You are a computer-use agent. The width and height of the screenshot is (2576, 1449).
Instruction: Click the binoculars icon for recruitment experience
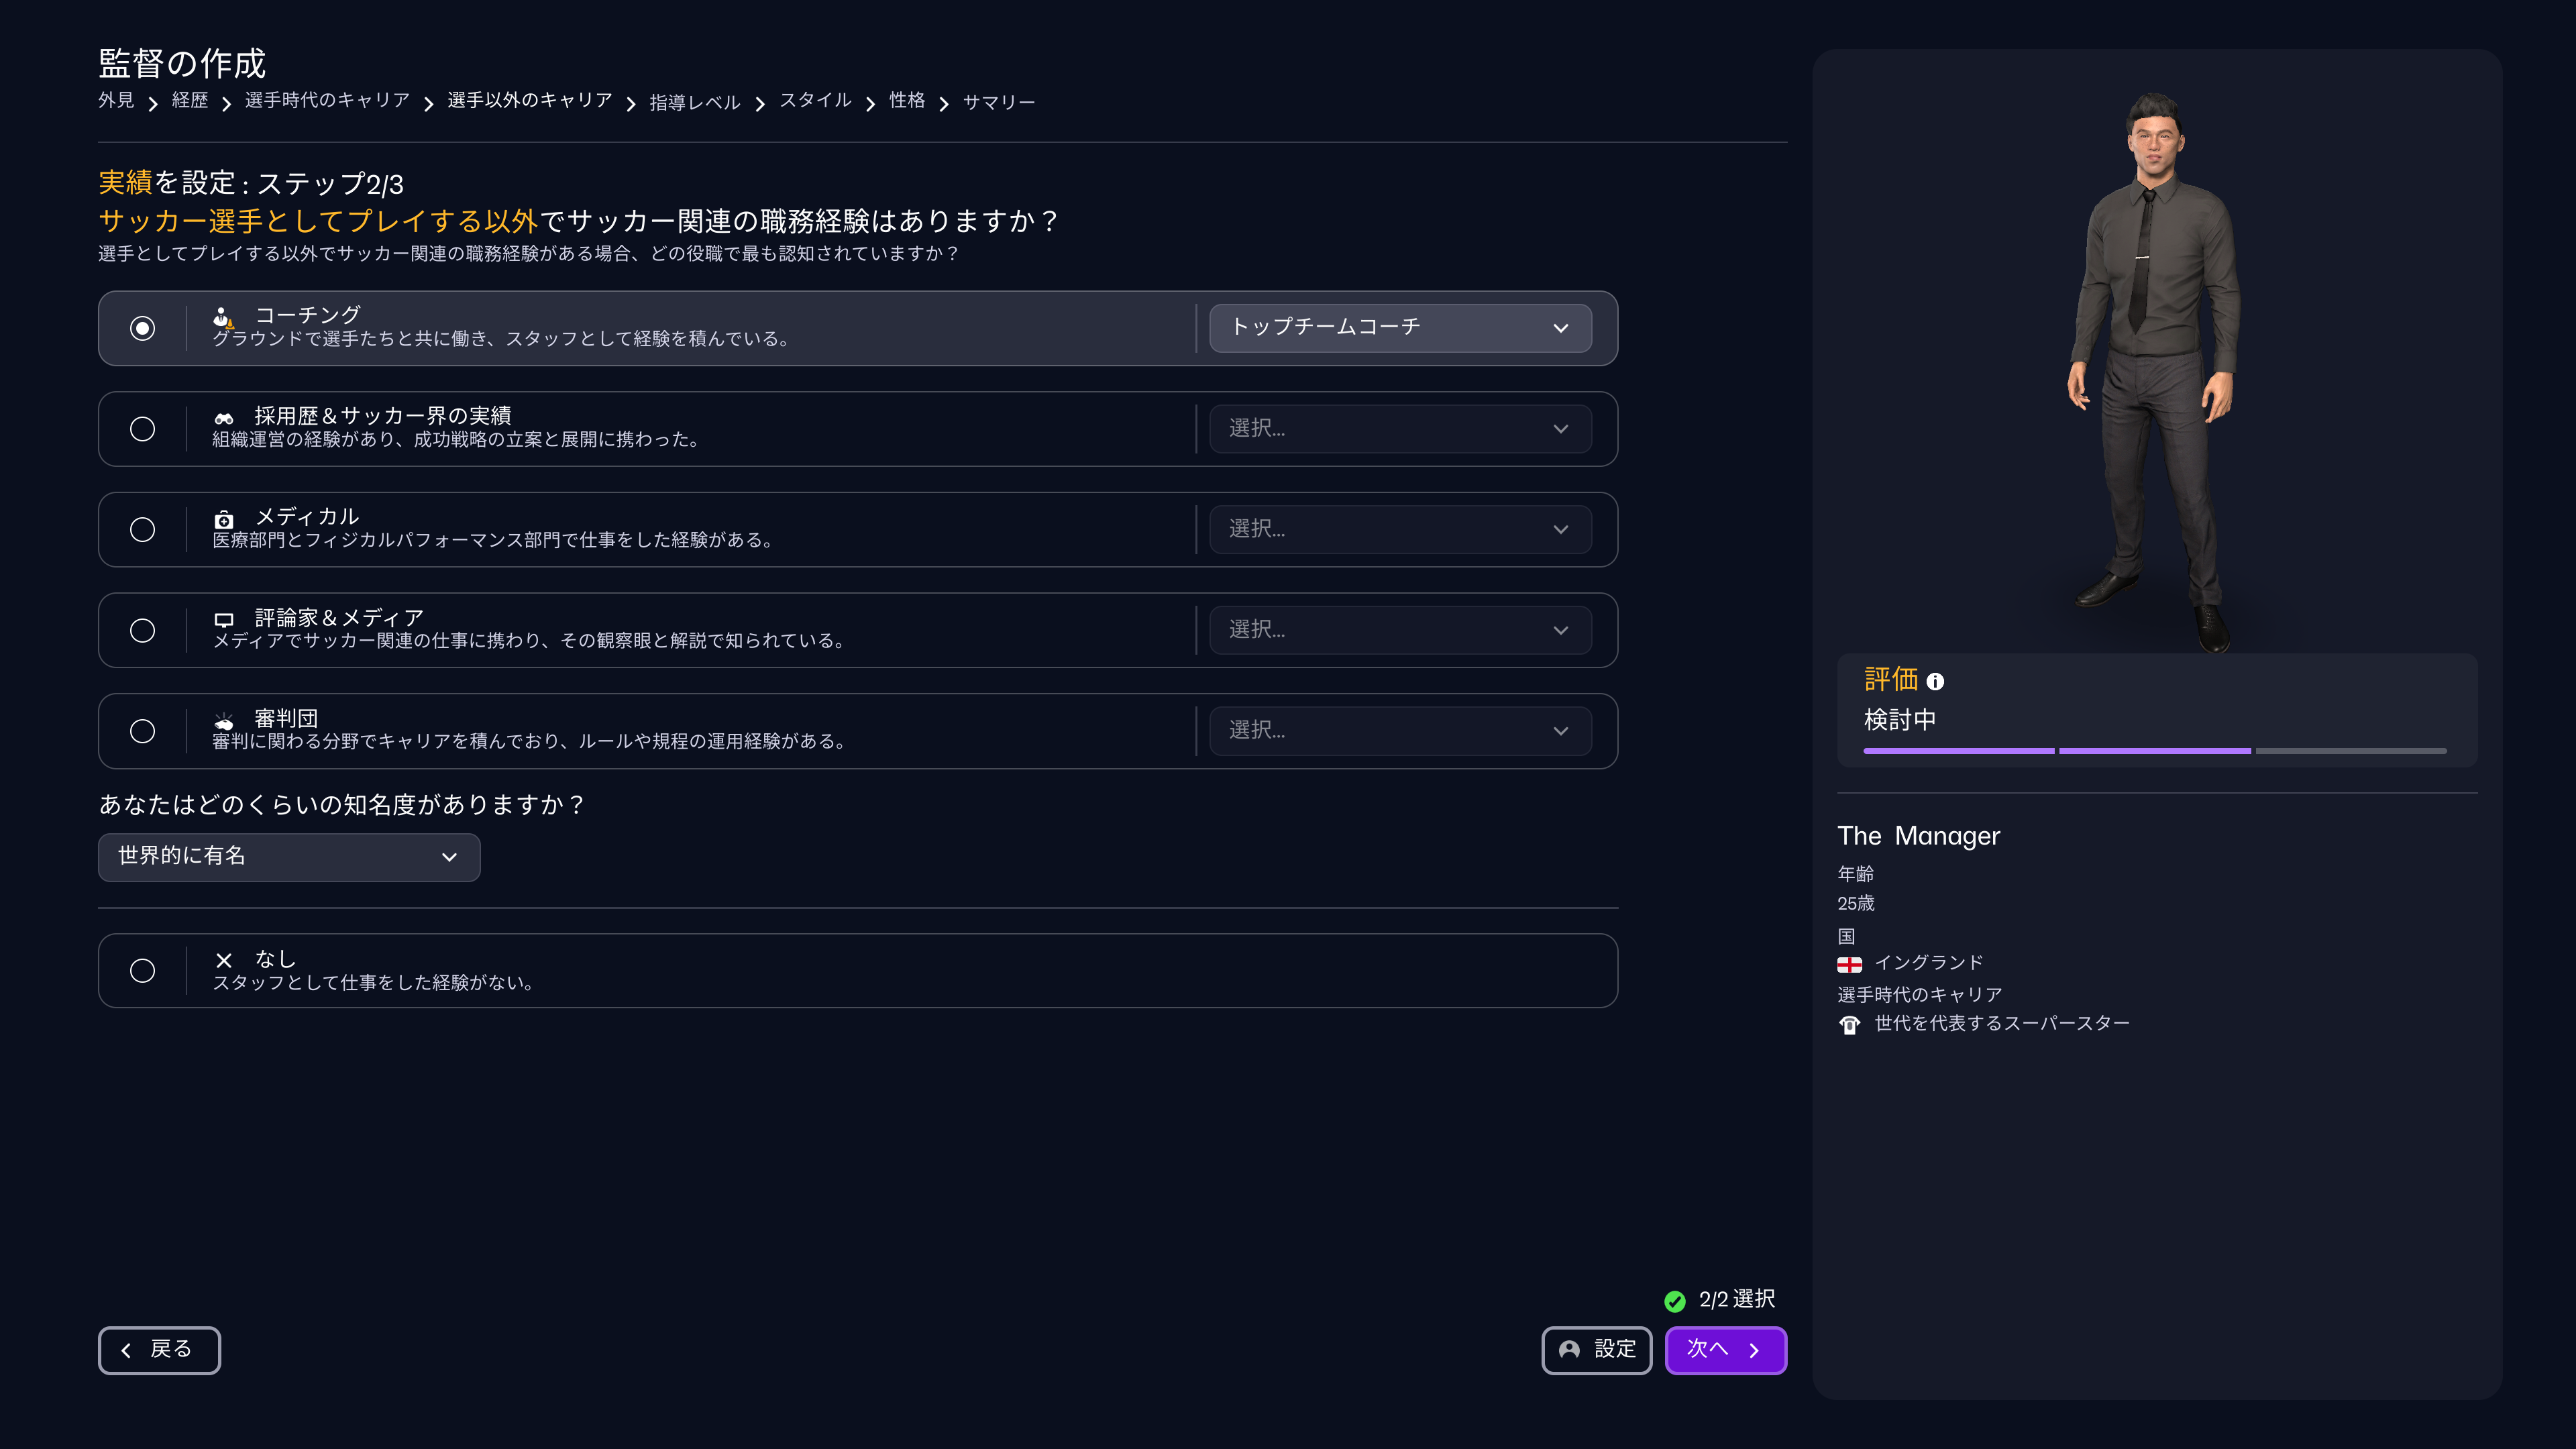(223, 418)
